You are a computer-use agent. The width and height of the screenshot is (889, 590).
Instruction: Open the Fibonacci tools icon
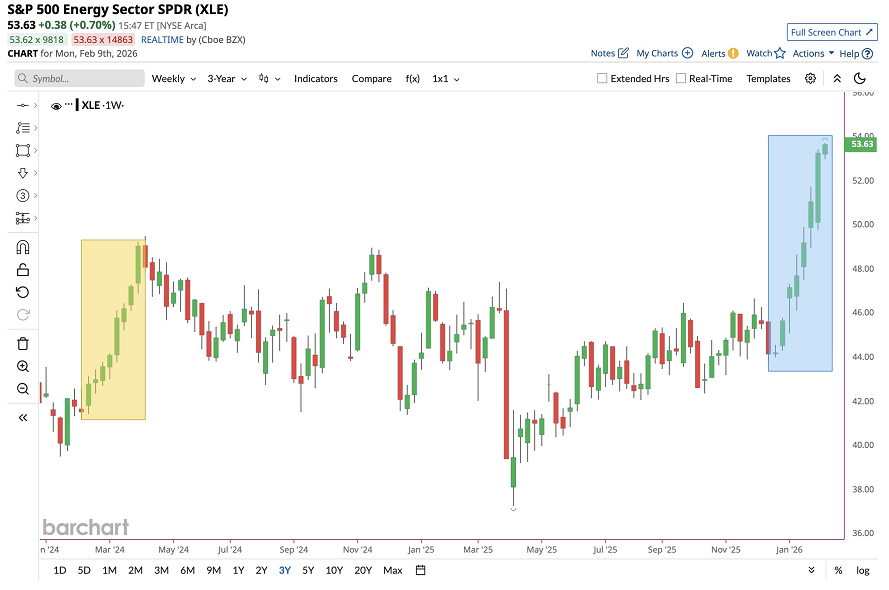point(23,128)
